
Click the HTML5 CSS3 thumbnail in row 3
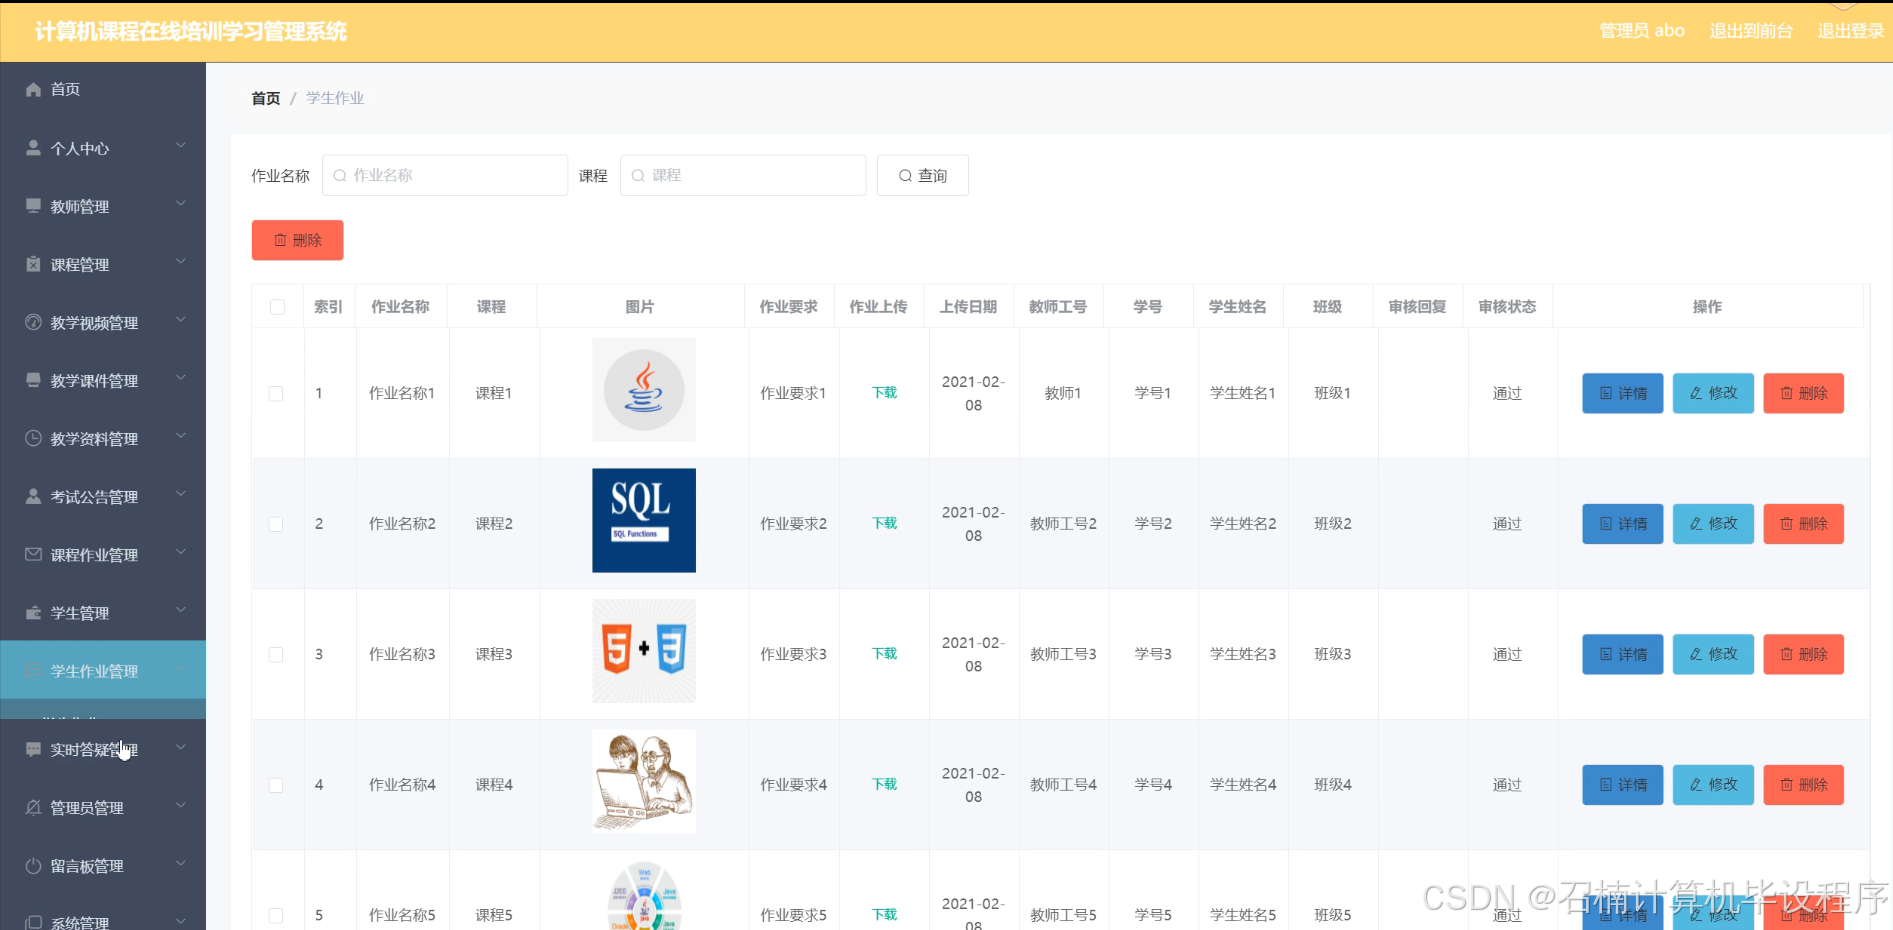pyautogui.click(x=644, y=651)
